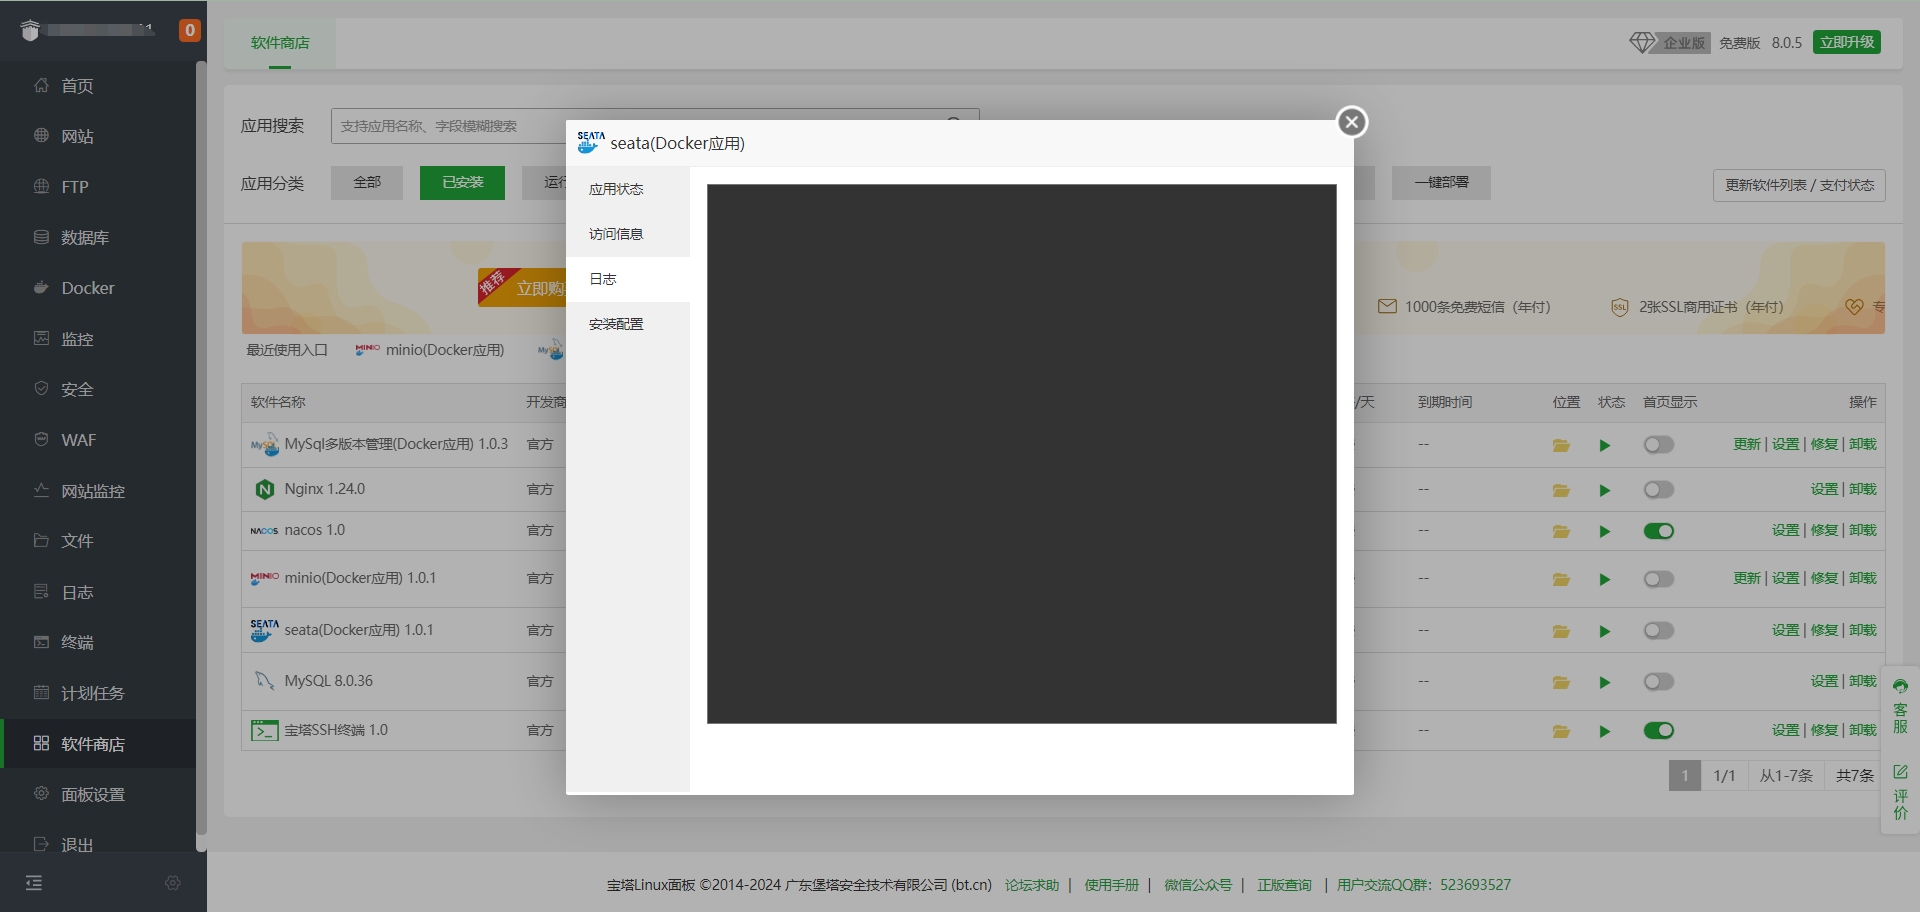The image size is (1920, 912).
Task: Select 日志 tab in seata dialog
Action: click(628, 279)
